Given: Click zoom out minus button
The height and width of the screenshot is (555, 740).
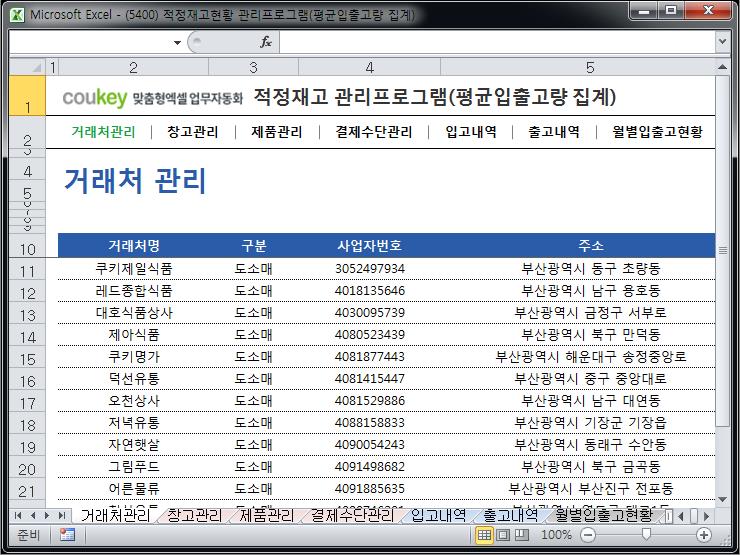Looking at the screenshot, I should (588, 535).
